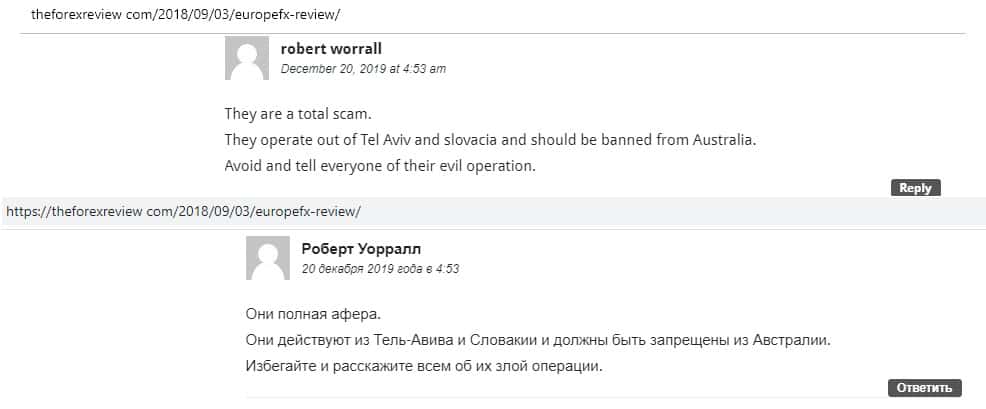Image resolution: width=986 pixels, height=409 pixels.
Task: Click Роберт Уорралл's grey avatar icon
Action: point(268,258)
